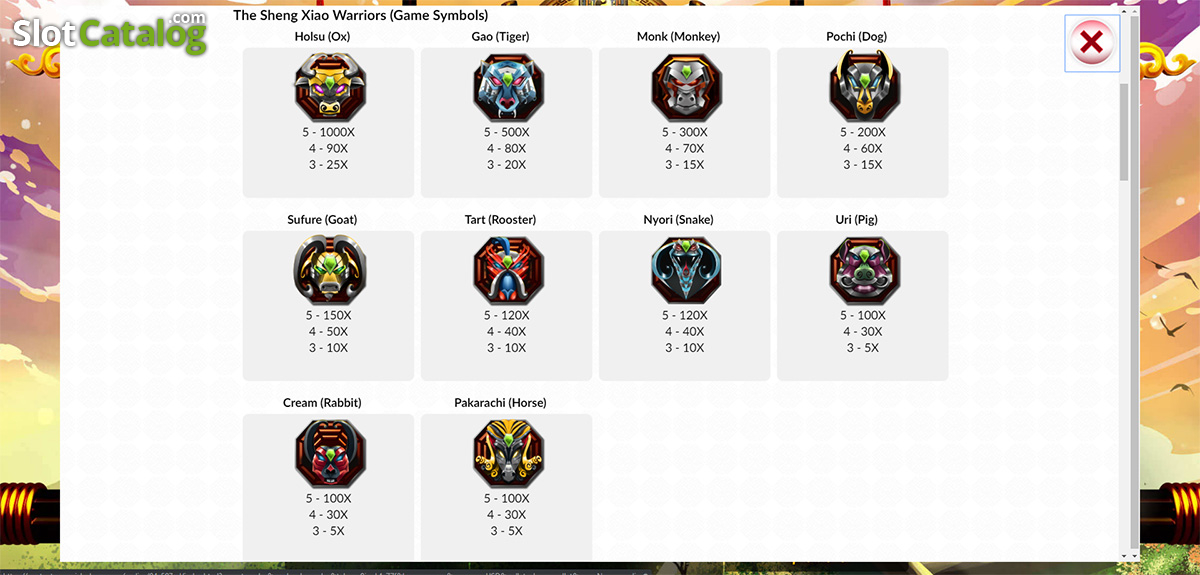Click the scrollbar down arrow
This screenshot has height=575, width=1200.
(x=1125, y=555)
